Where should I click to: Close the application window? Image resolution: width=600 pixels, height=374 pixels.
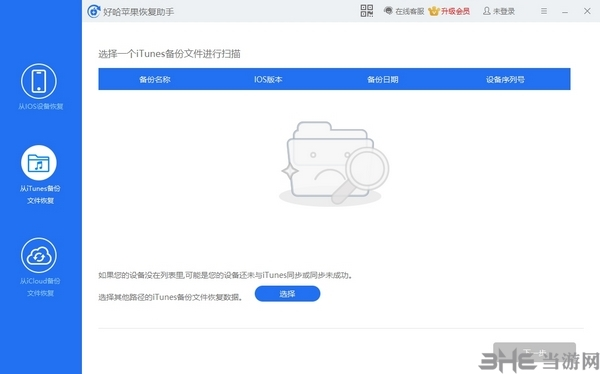(587, 11)
